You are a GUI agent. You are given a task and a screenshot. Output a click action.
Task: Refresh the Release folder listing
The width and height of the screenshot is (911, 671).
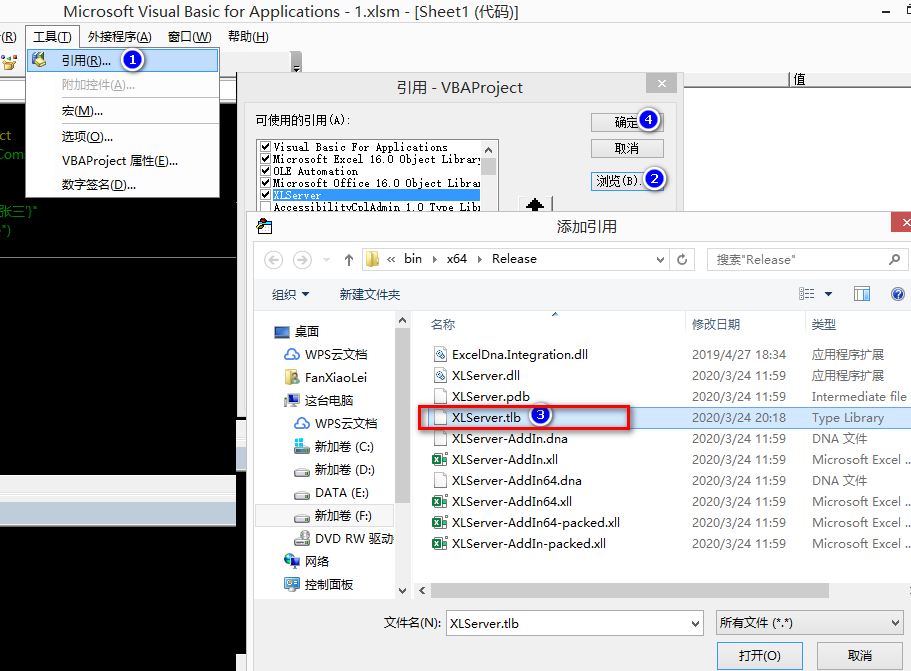pyautogui.click(x=682, y=259)
